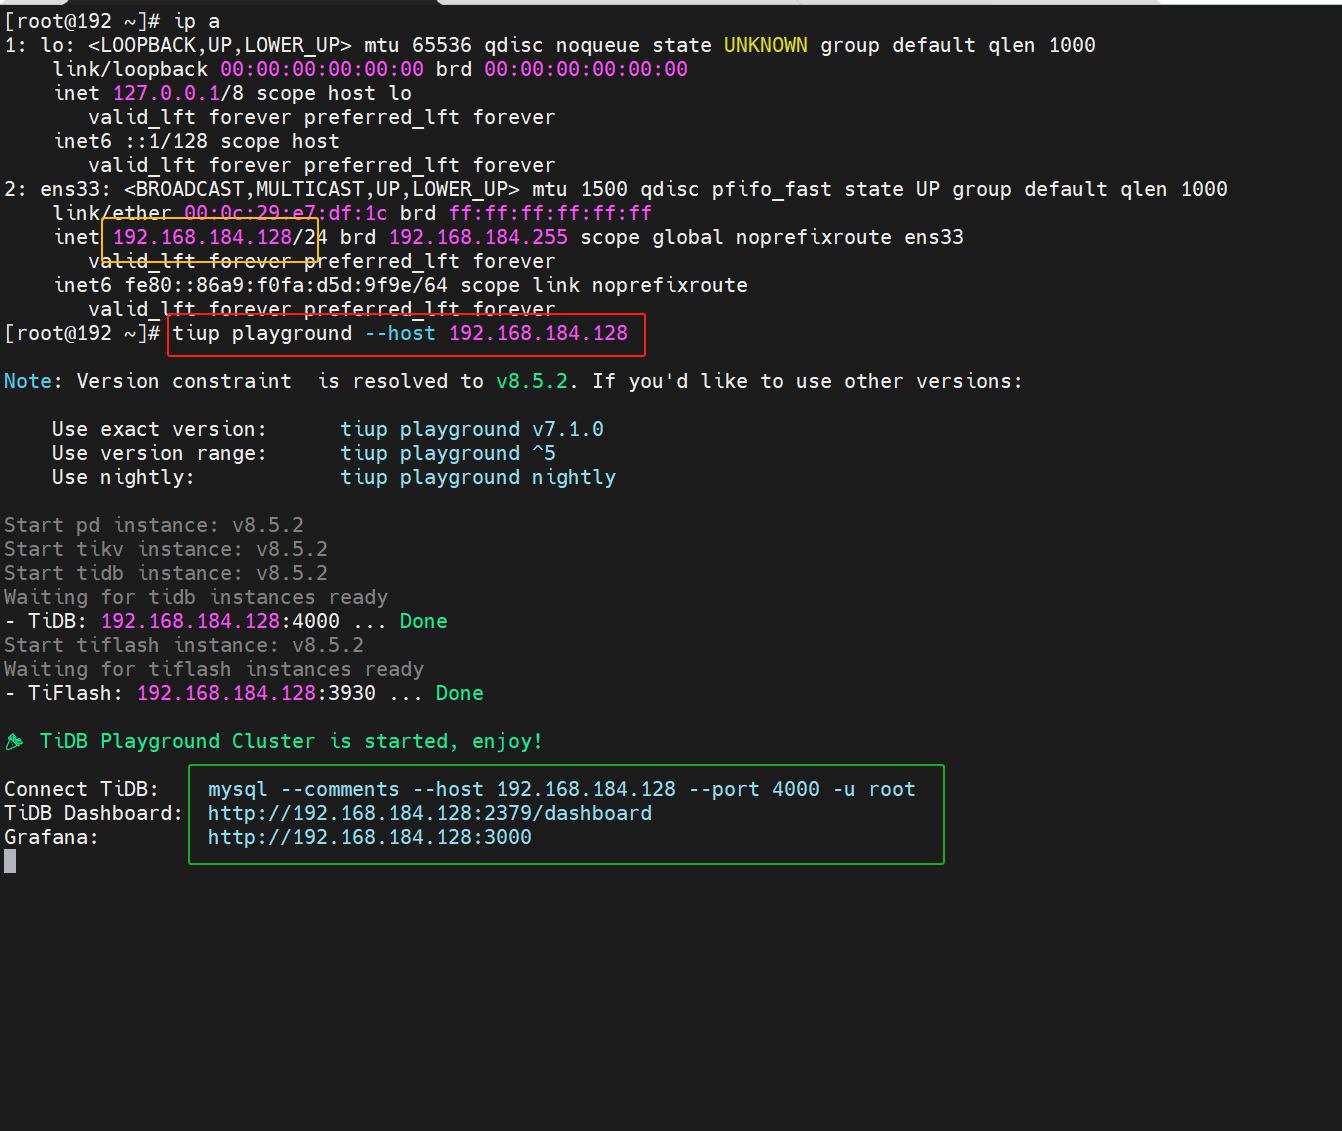Click the yellow UNKNOWN state text
This screenshot has width=1342, height=1131.
pyautogui.click(x=765, y=45)
